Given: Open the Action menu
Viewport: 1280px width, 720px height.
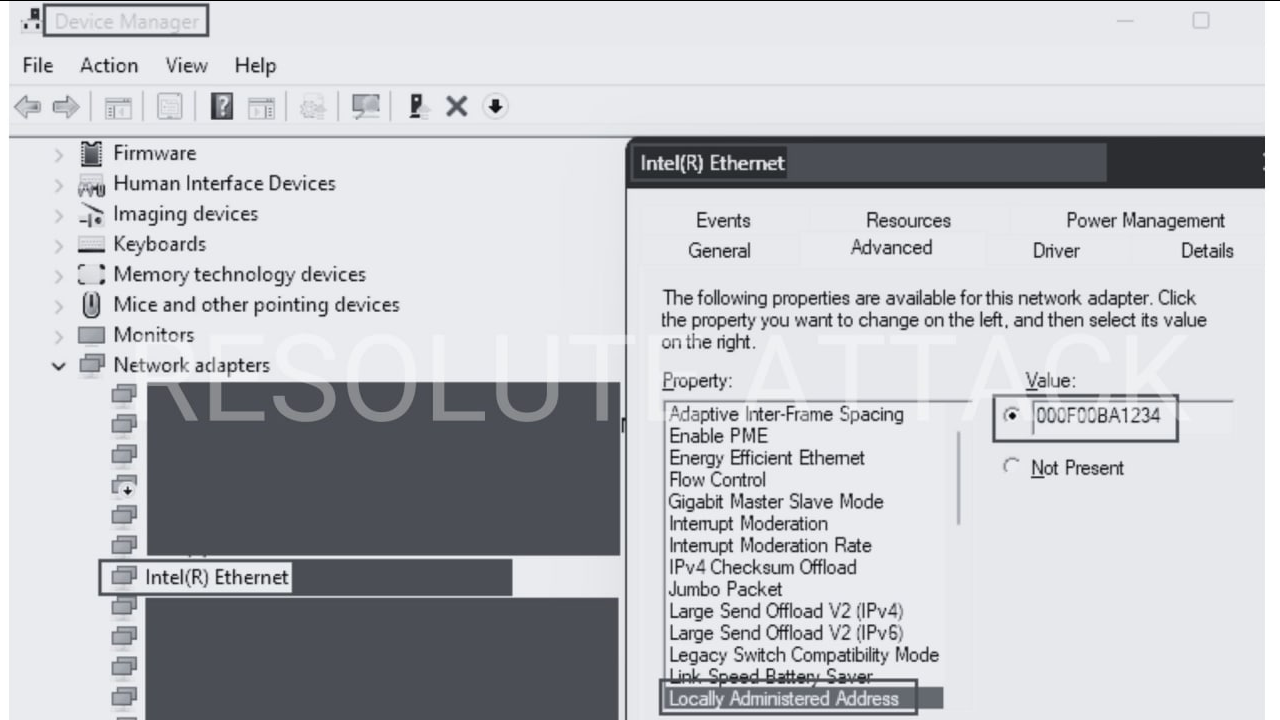Looking at the screenshot, I should [x=109, y=65].
